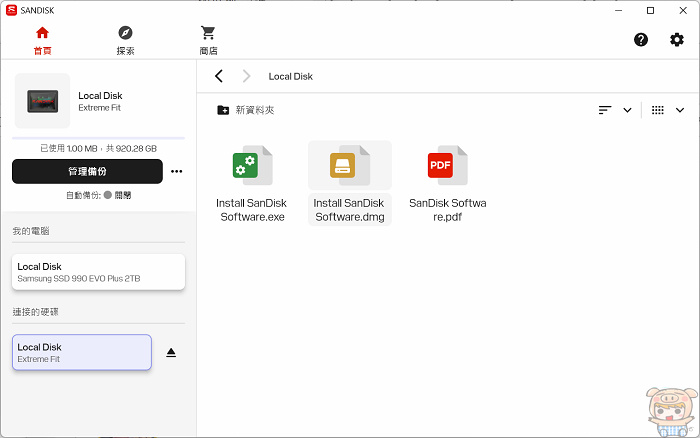Open the Store tab

[x=208, y=41]
